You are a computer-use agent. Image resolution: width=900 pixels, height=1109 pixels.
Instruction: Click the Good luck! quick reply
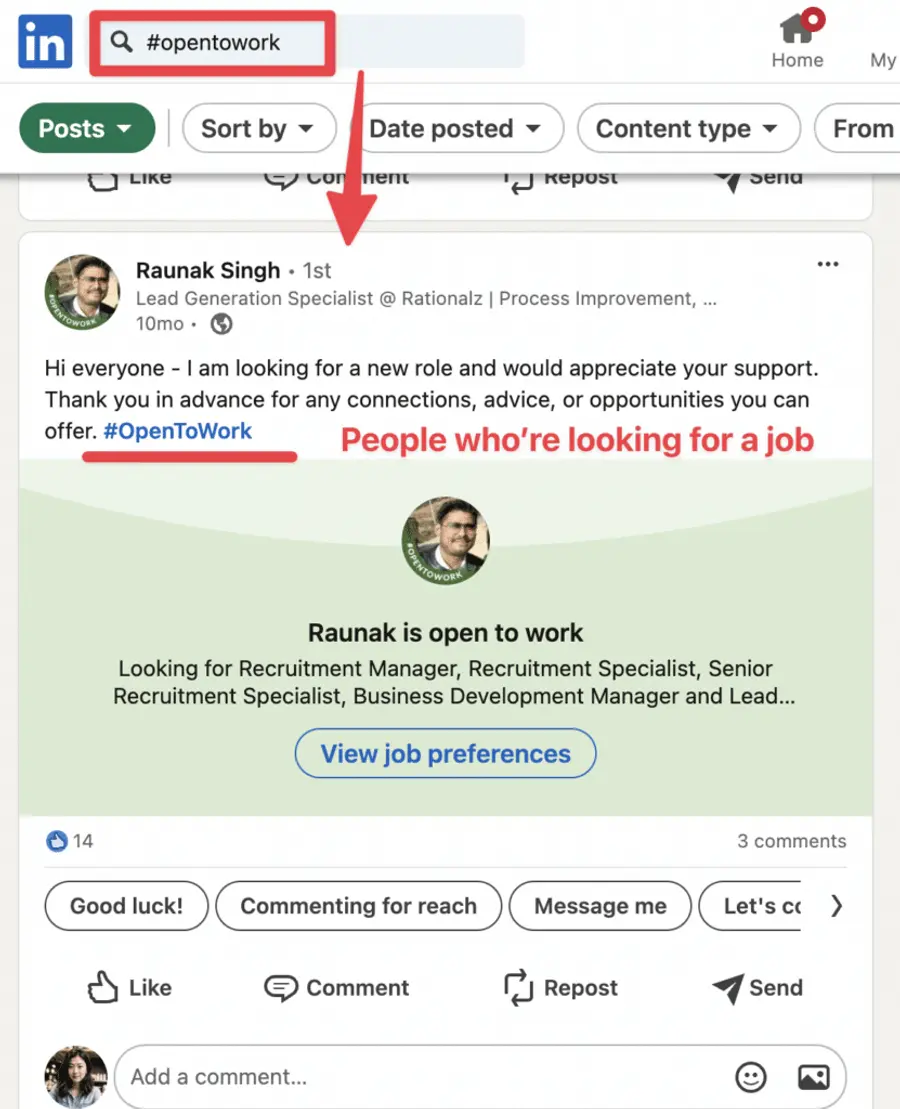point(126,906)
